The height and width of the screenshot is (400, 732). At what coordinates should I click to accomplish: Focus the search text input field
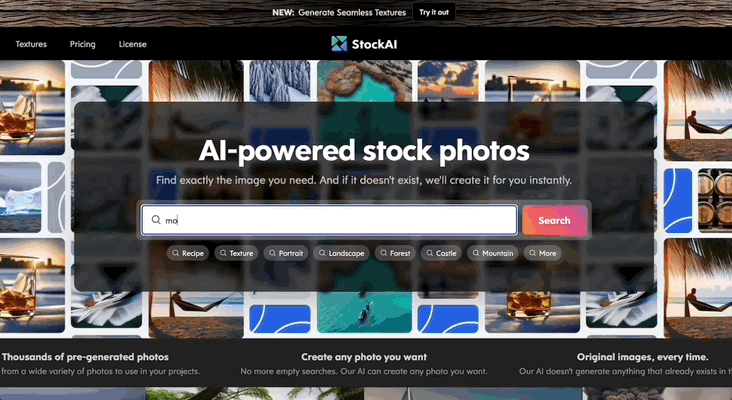[x=330, y=220]
